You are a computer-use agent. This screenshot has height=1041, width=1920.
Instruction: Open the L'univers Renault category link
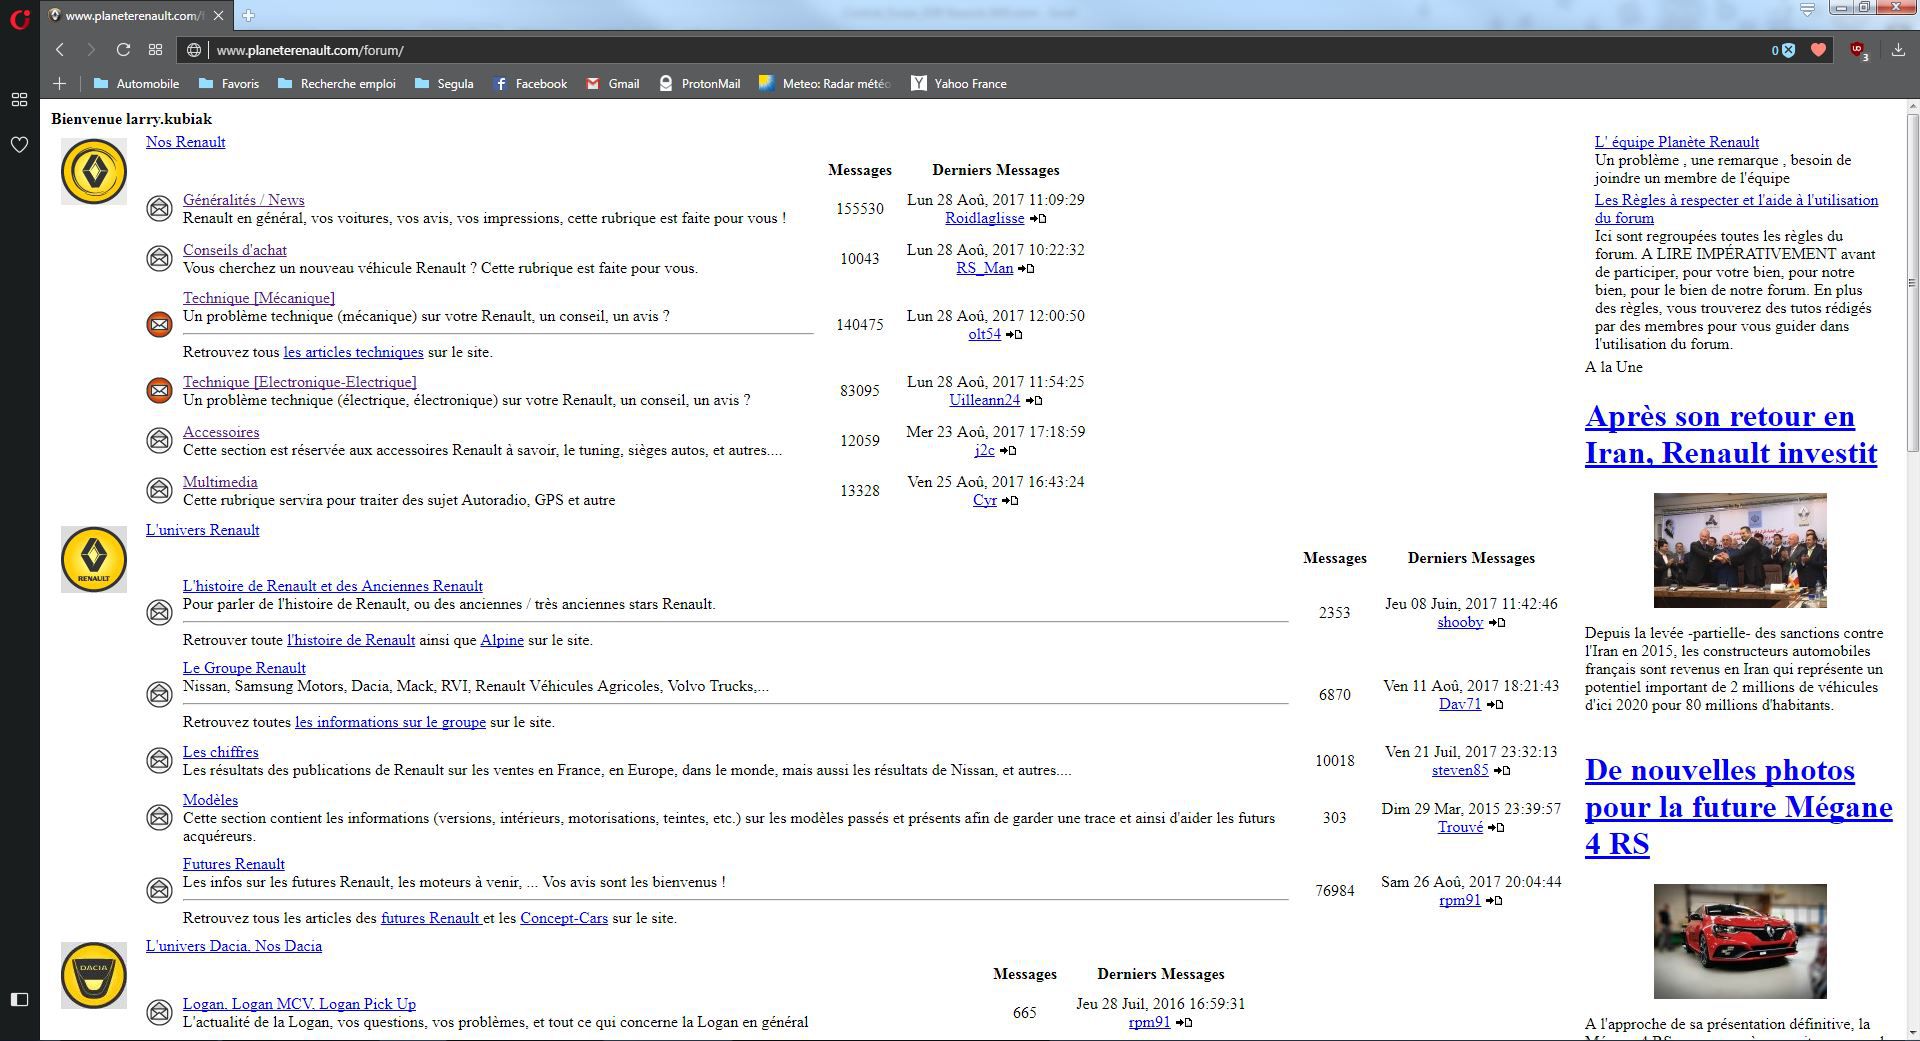coord(202,530)
